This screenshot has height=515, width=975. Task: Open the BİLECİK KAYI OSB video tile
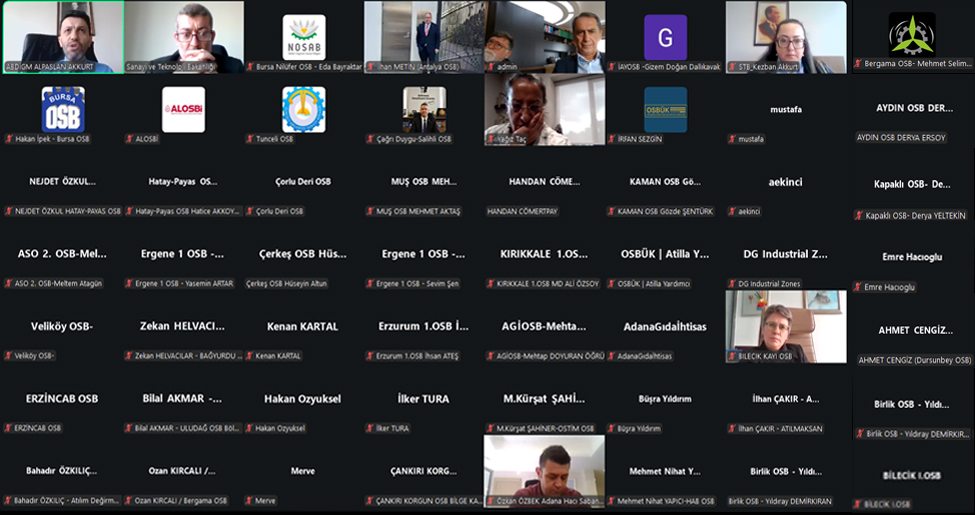pos(785,326)
